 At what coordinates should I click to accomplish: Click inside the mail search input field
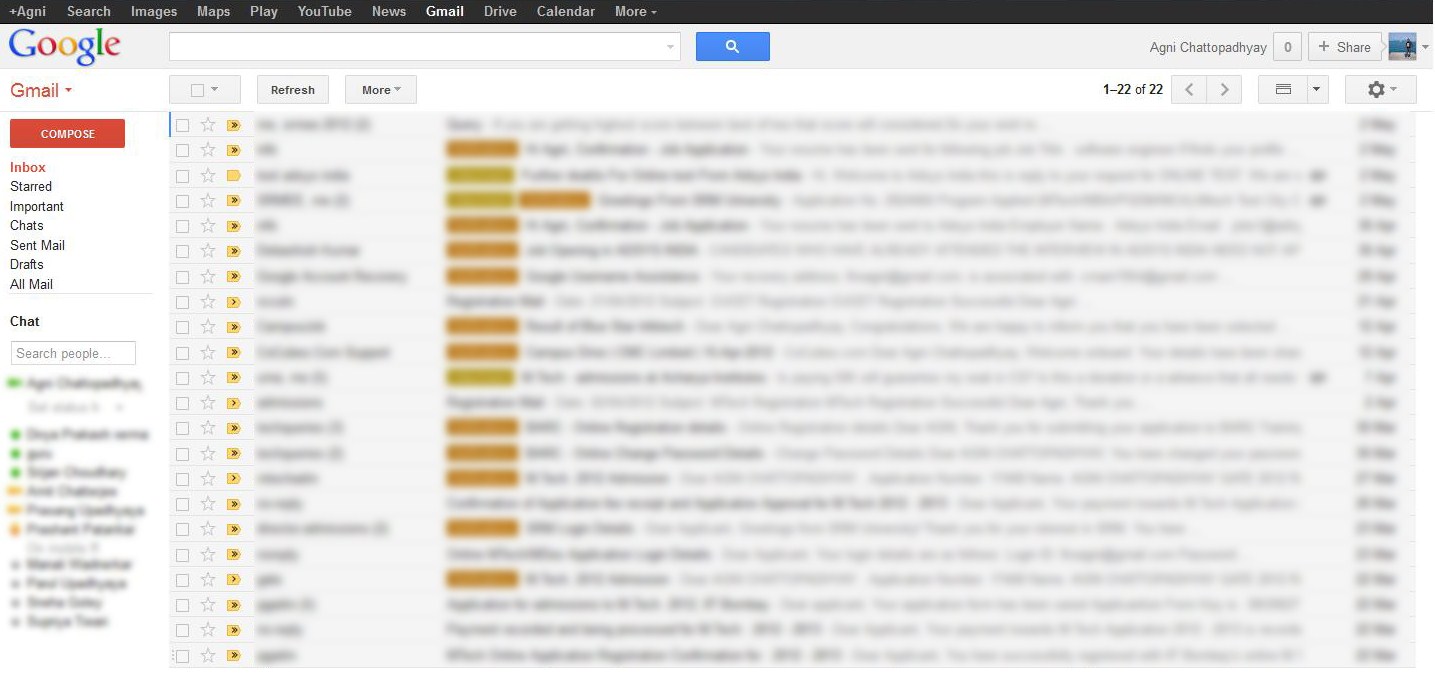420,46
